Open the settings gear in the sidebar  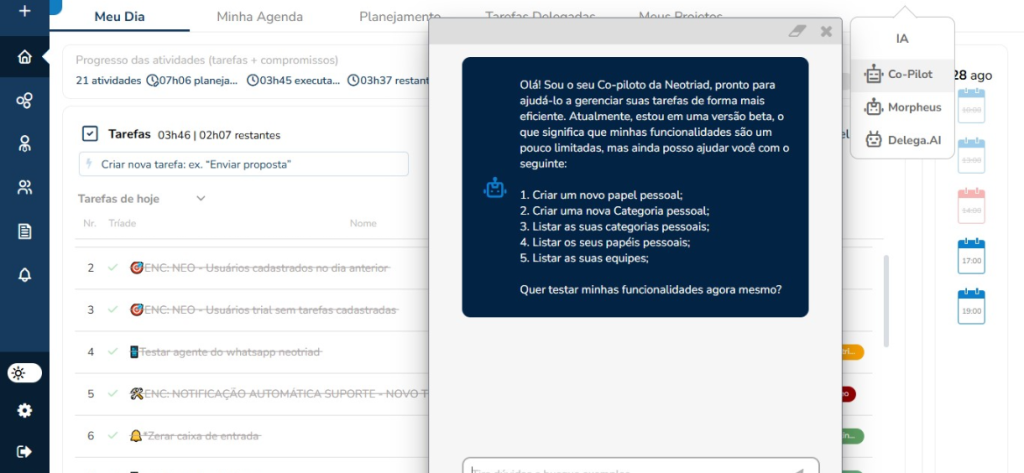pyautogui.click(x=24, y=410)
